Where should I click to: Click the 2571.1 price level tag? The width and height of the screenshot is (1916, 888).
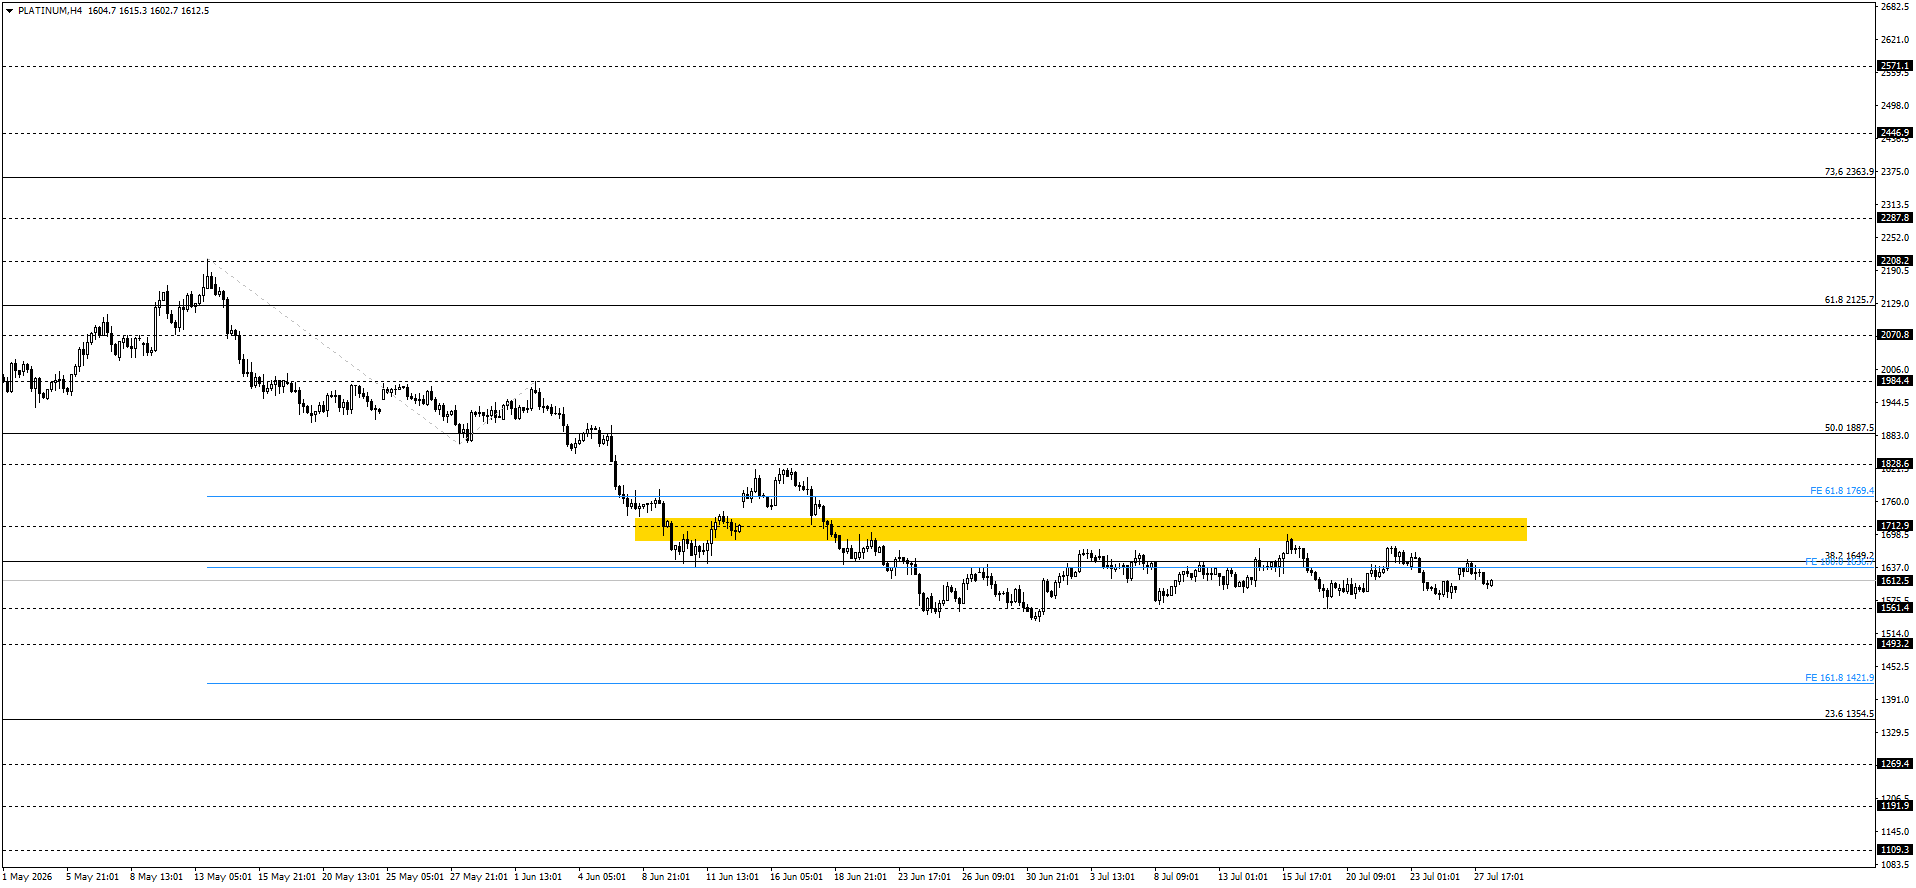pos(1895,66)
